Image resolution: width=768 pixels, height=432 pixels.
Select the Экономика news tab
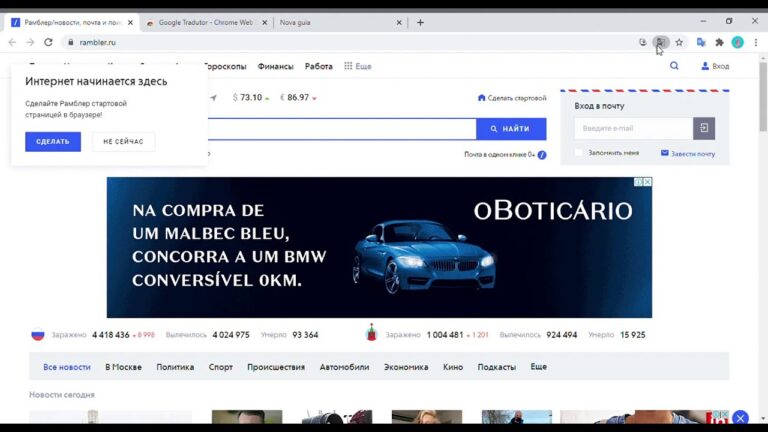(x=406, y=367)
